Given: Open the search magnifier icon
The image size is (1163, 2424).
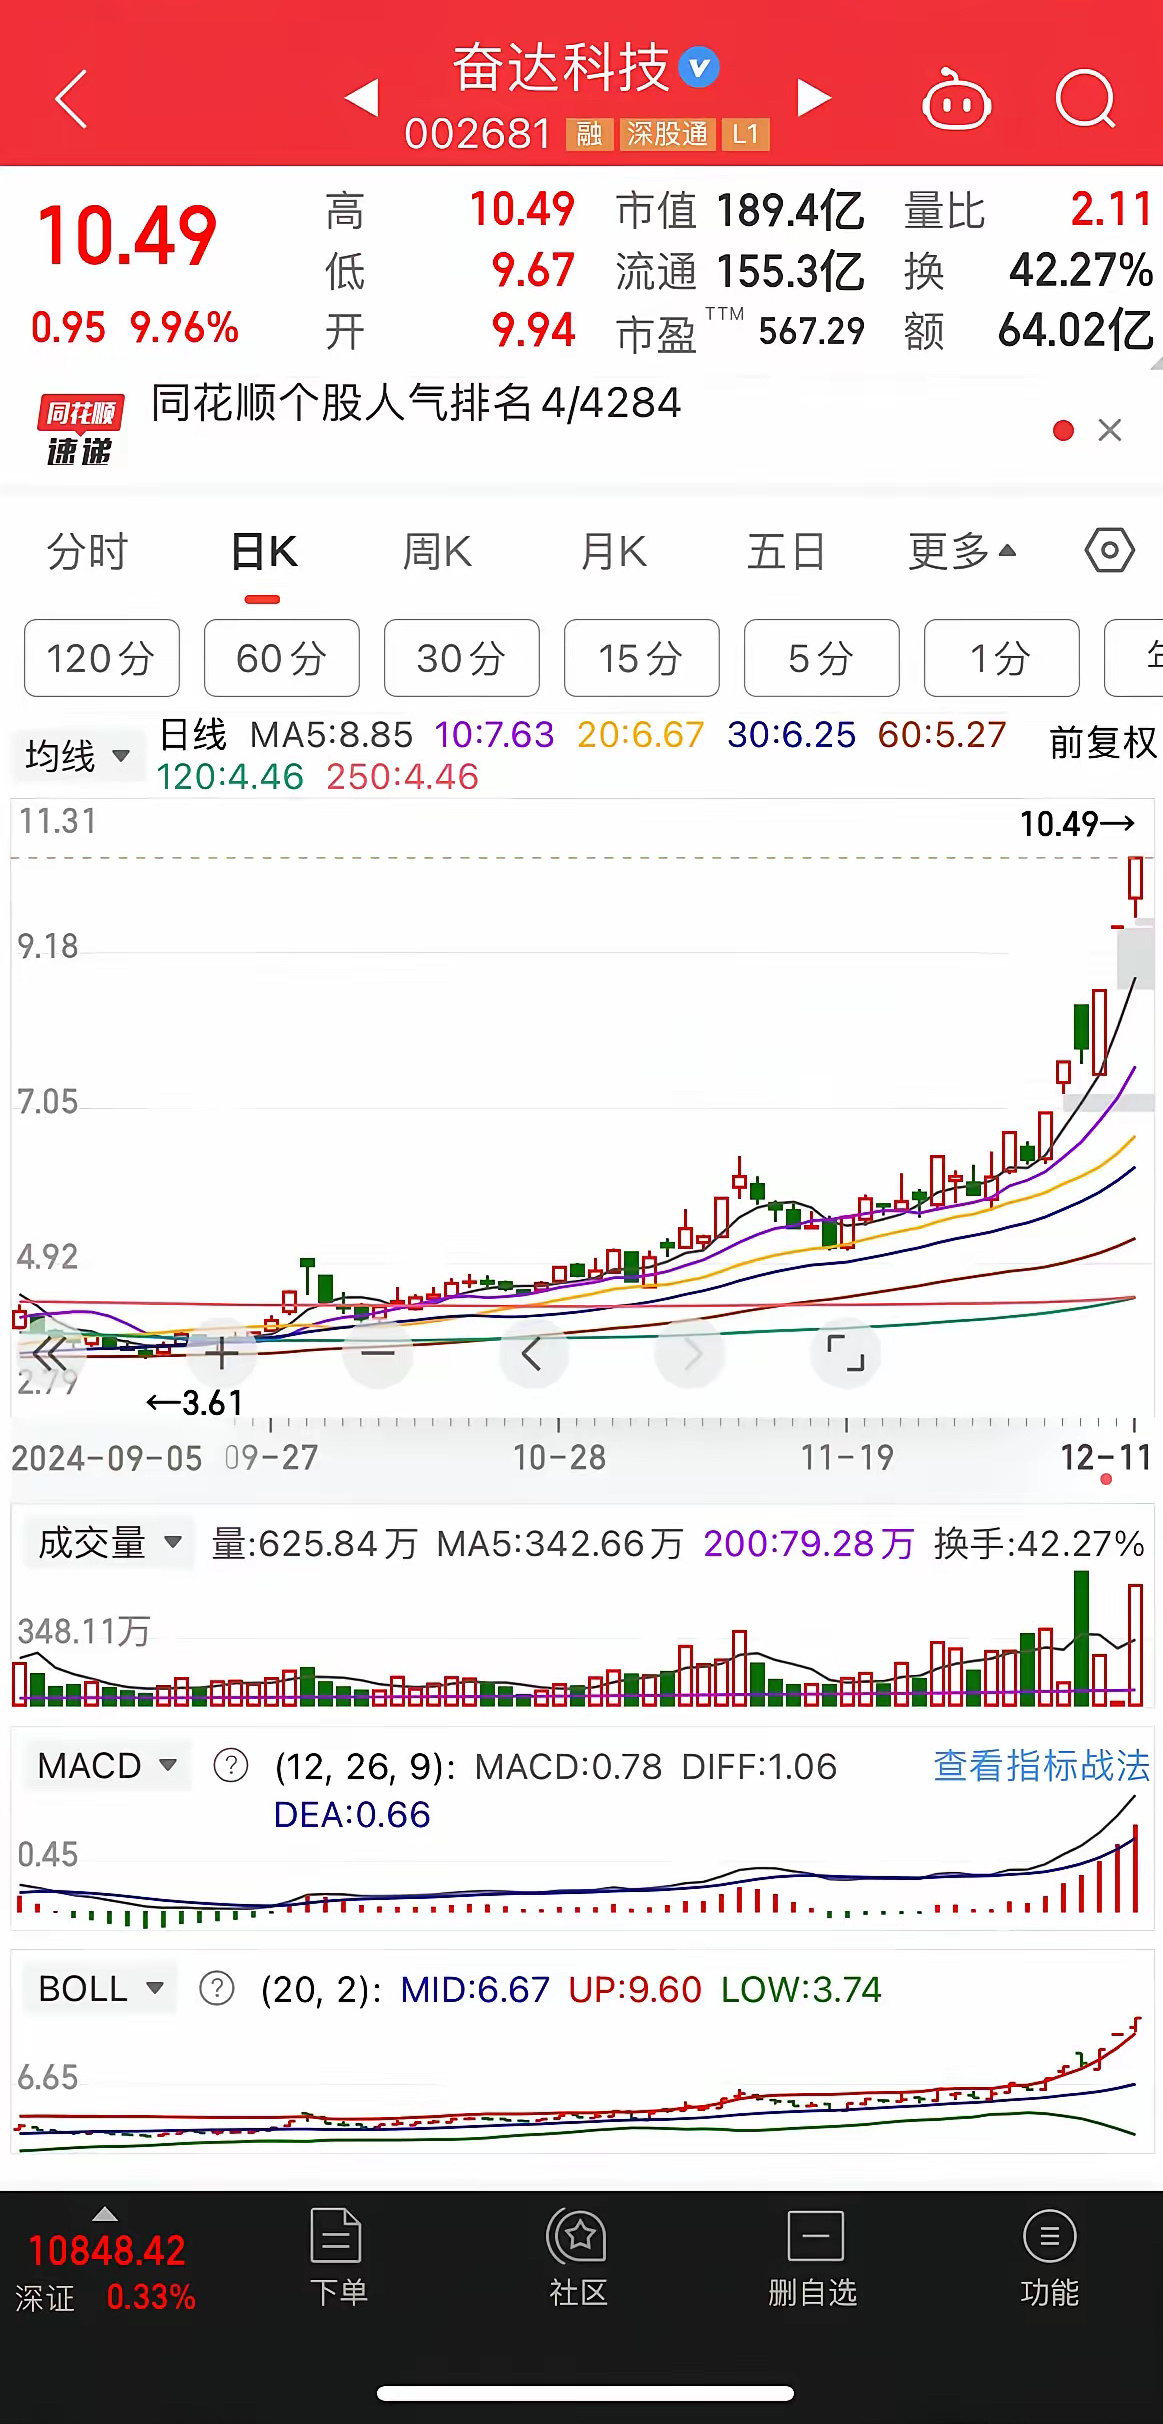Looking at the screenshot, I should point(1086,99).
